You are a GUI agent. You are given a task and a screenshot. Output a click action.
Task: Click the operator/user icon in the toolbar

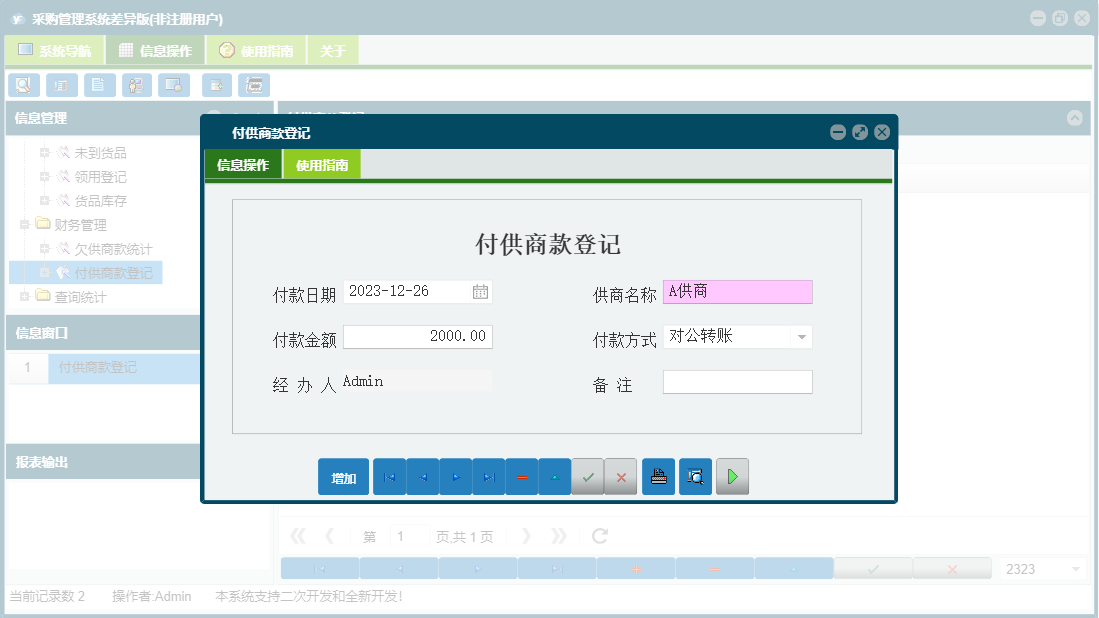136,85
